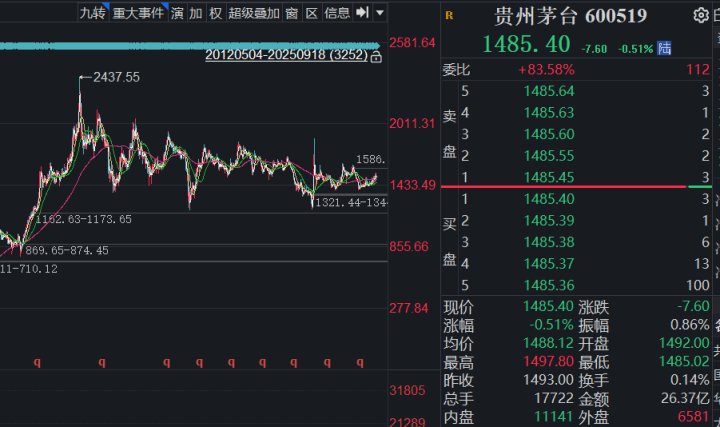Select the buy 1 price 1485.40
This screenshot has width=720, height=427.
[x=549, y=199]
